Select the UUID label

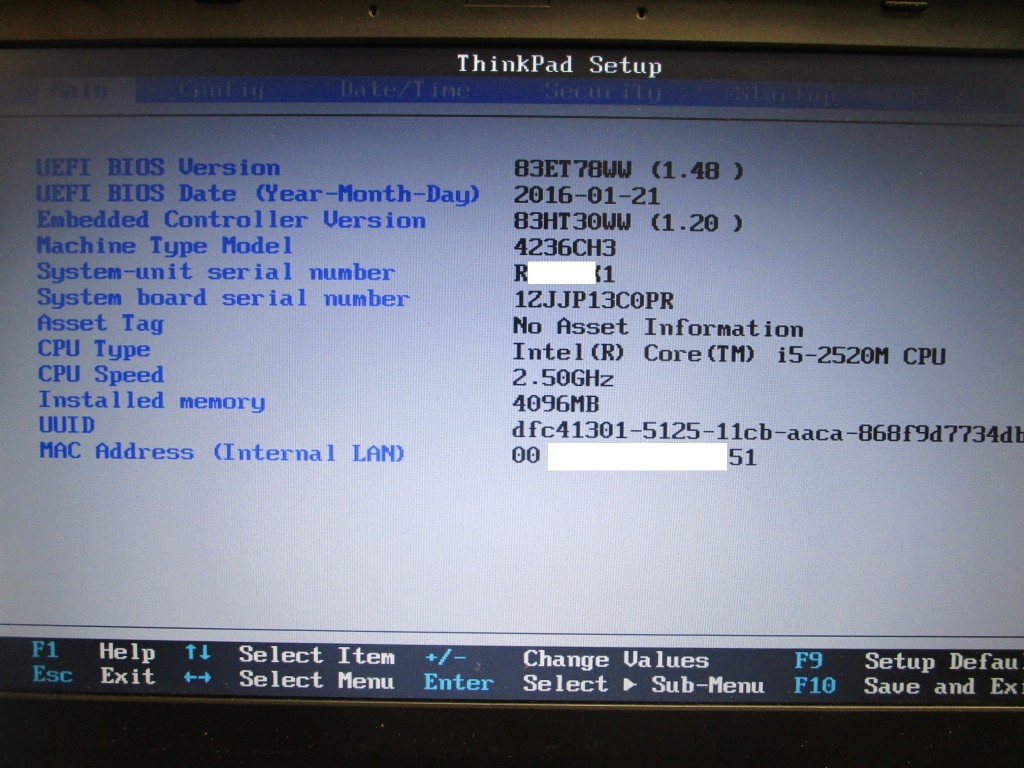pyautogui.click(x=67, y=425)
